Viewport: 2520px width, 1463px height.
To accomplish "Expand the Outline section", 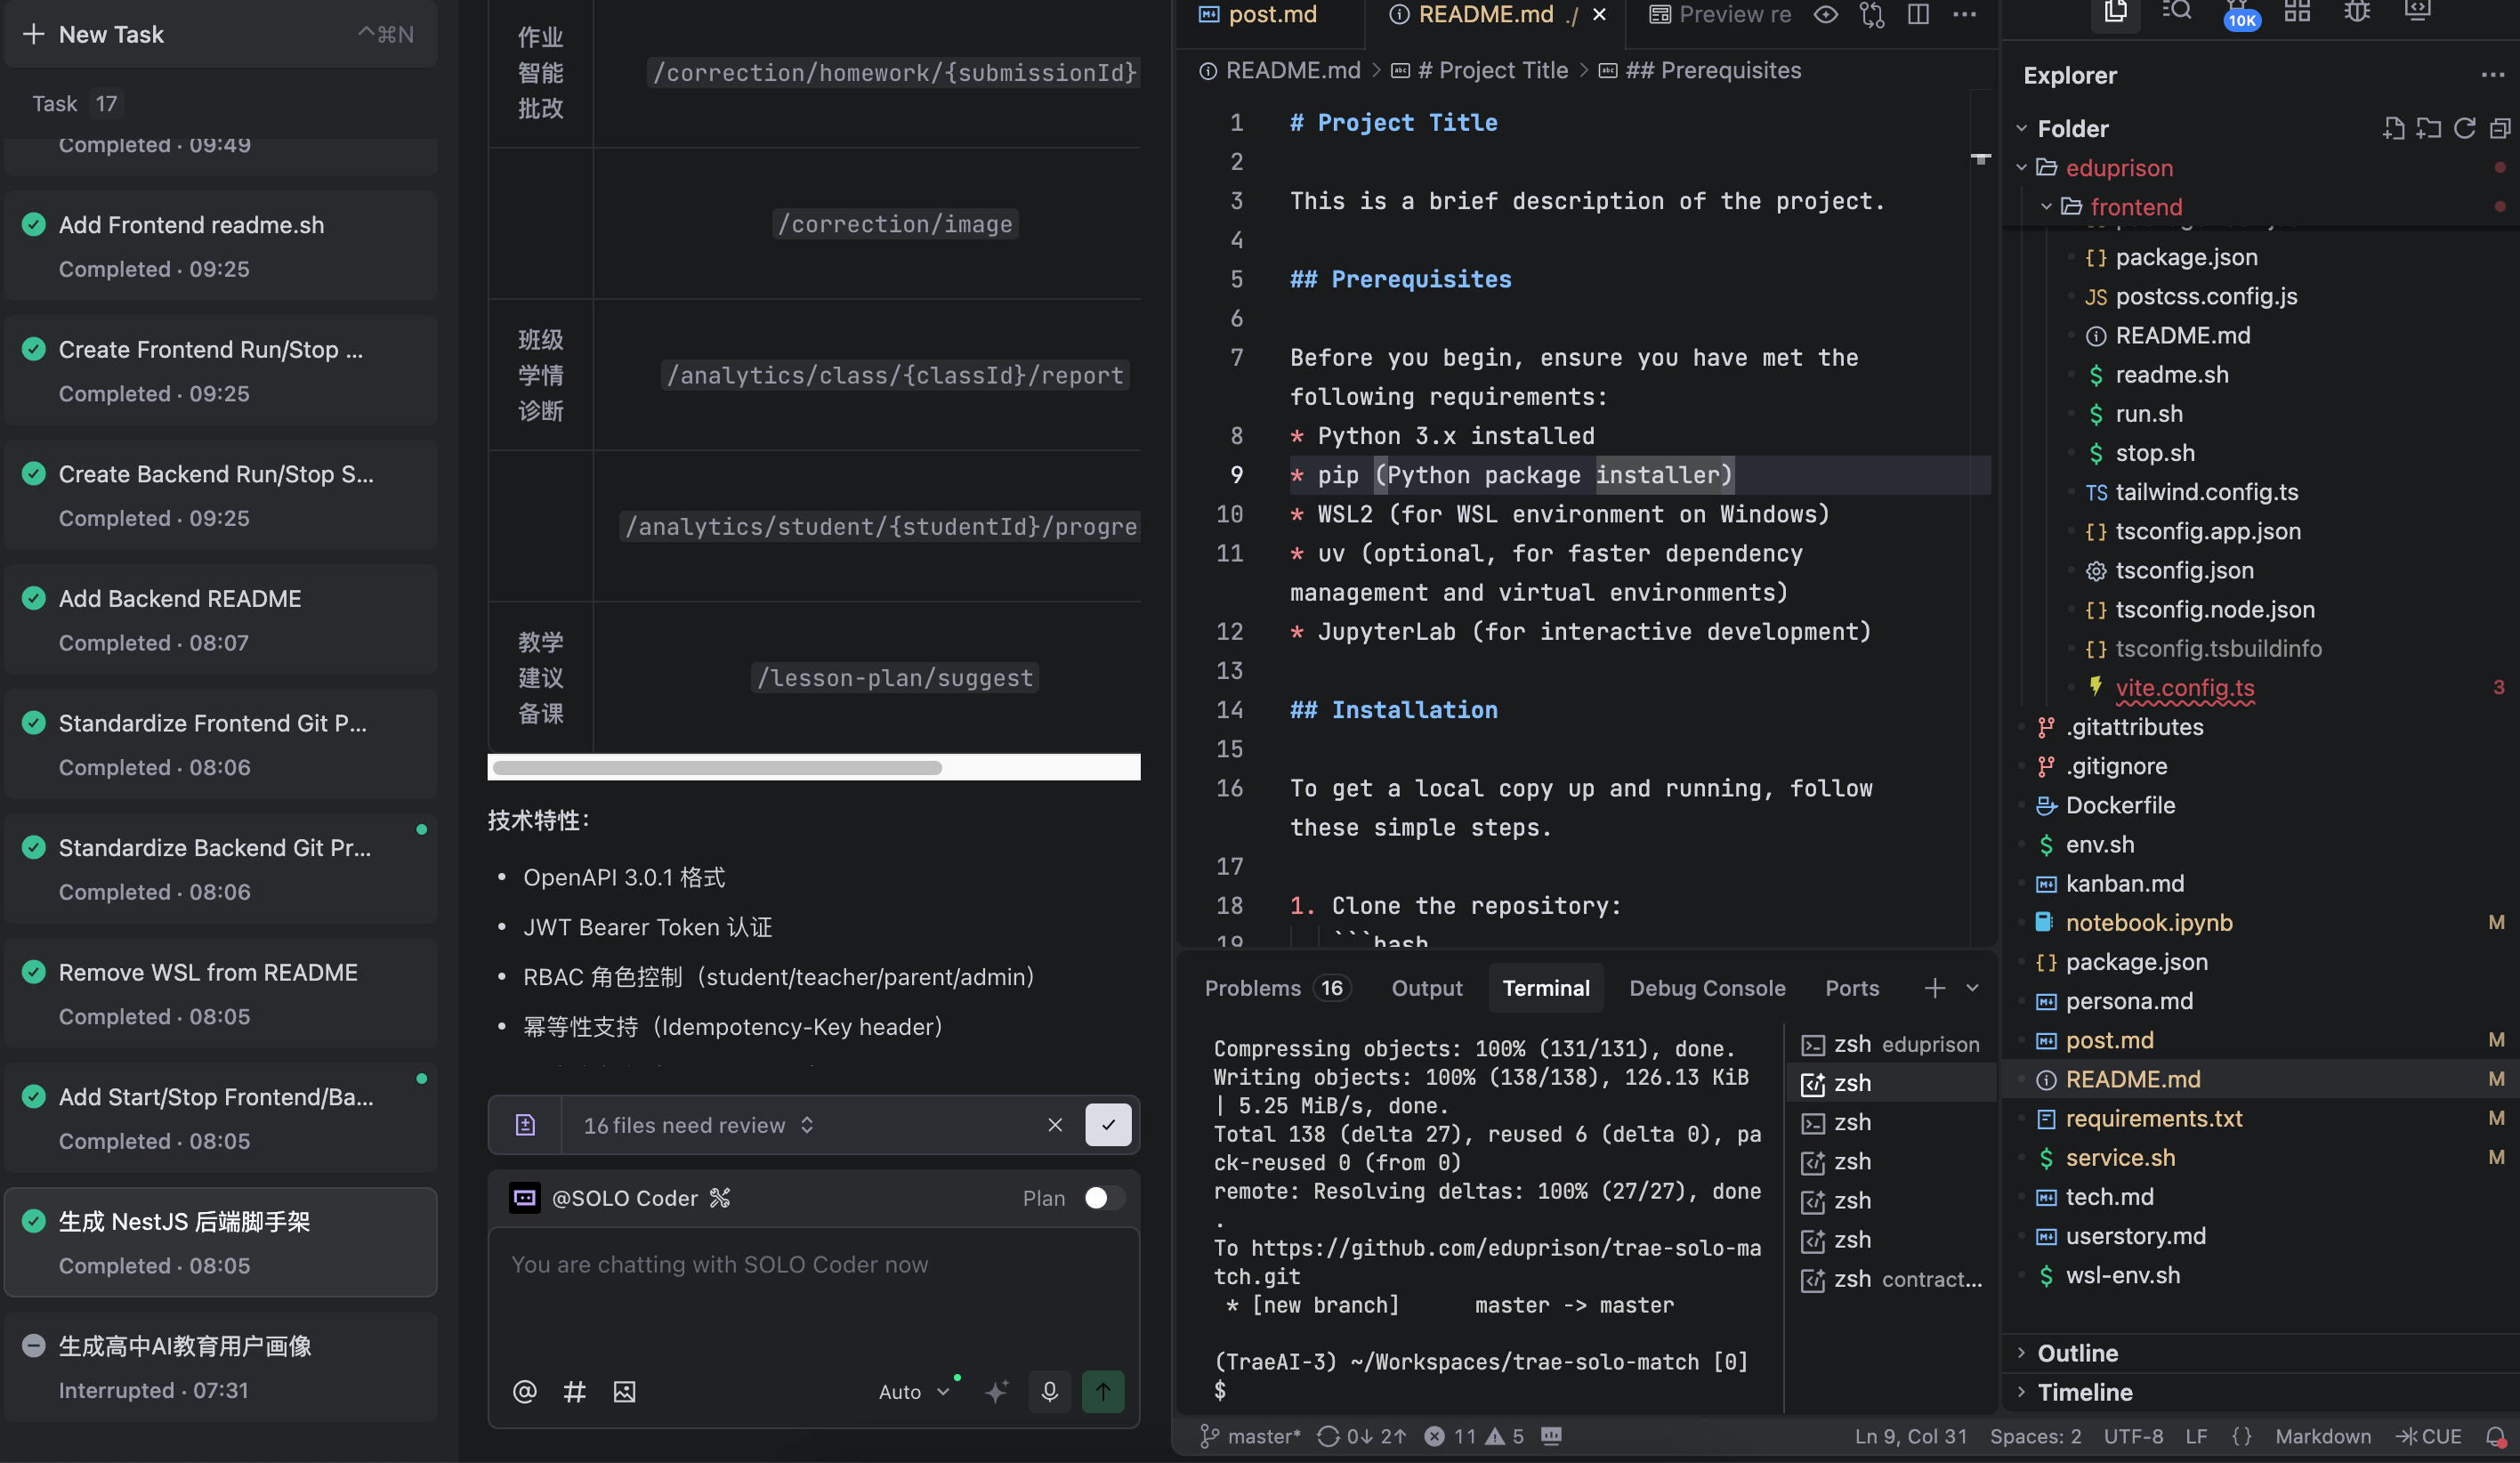I will pyautogui.click(x=2077, y=1353).
